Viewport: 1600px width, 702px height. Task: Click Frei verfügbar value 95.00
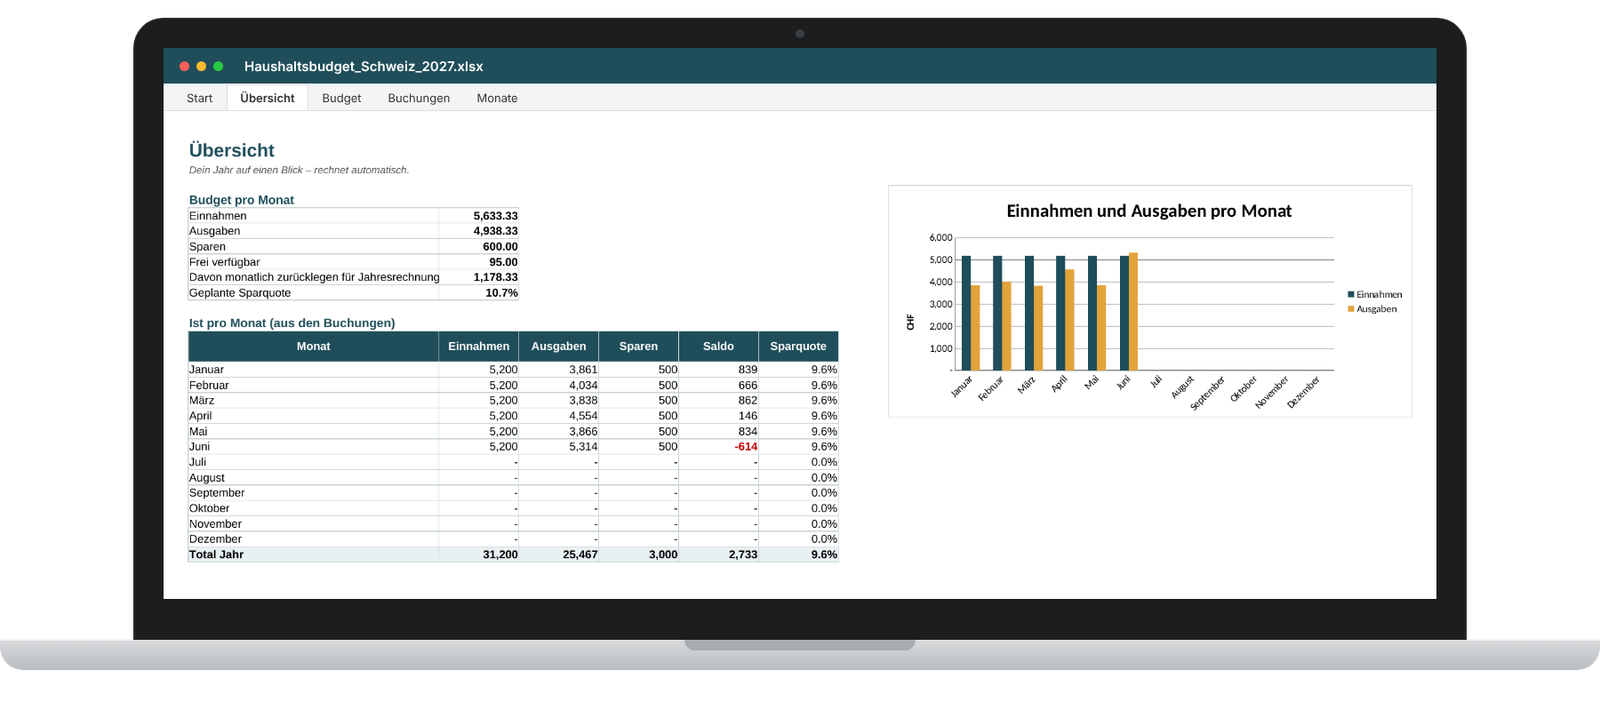coord(504,262)
